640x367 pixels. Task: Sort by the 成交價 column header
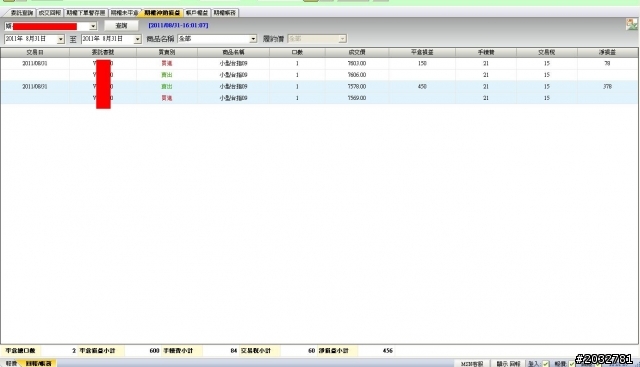pos(357,52)
